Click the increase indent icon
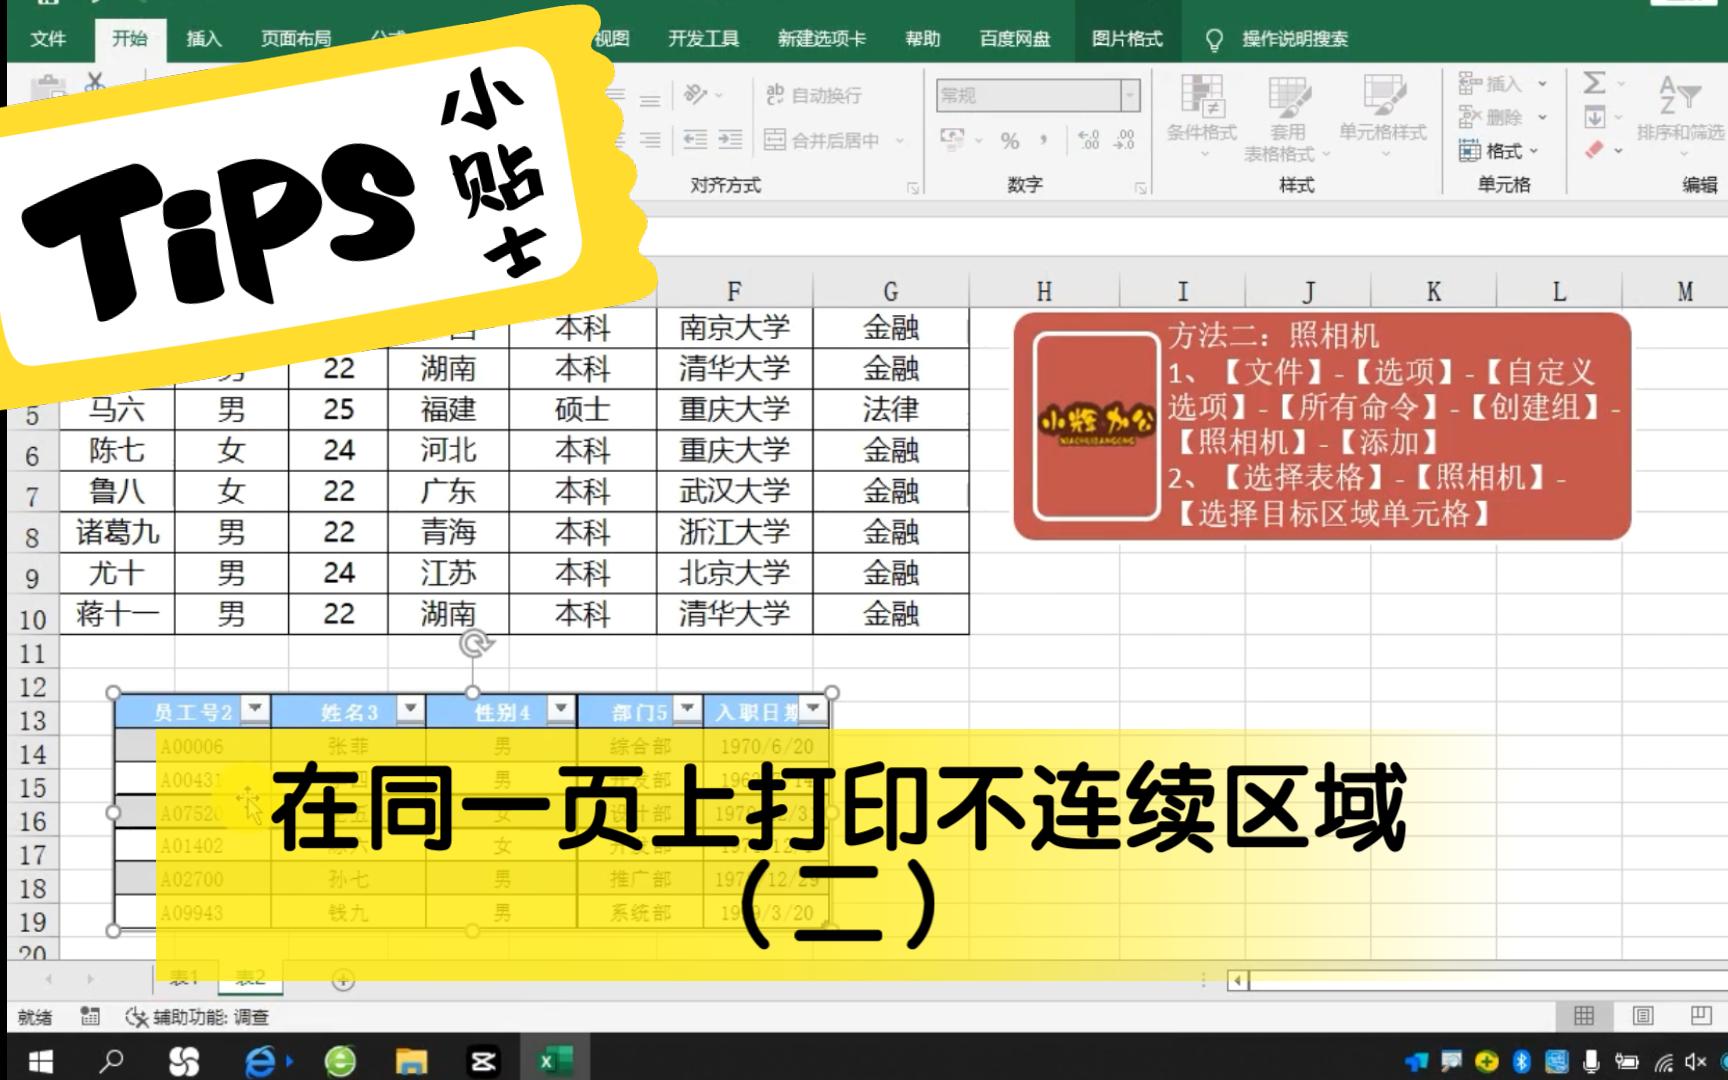This screenshot has height=1080, width=1728. (x=731, y=140)
